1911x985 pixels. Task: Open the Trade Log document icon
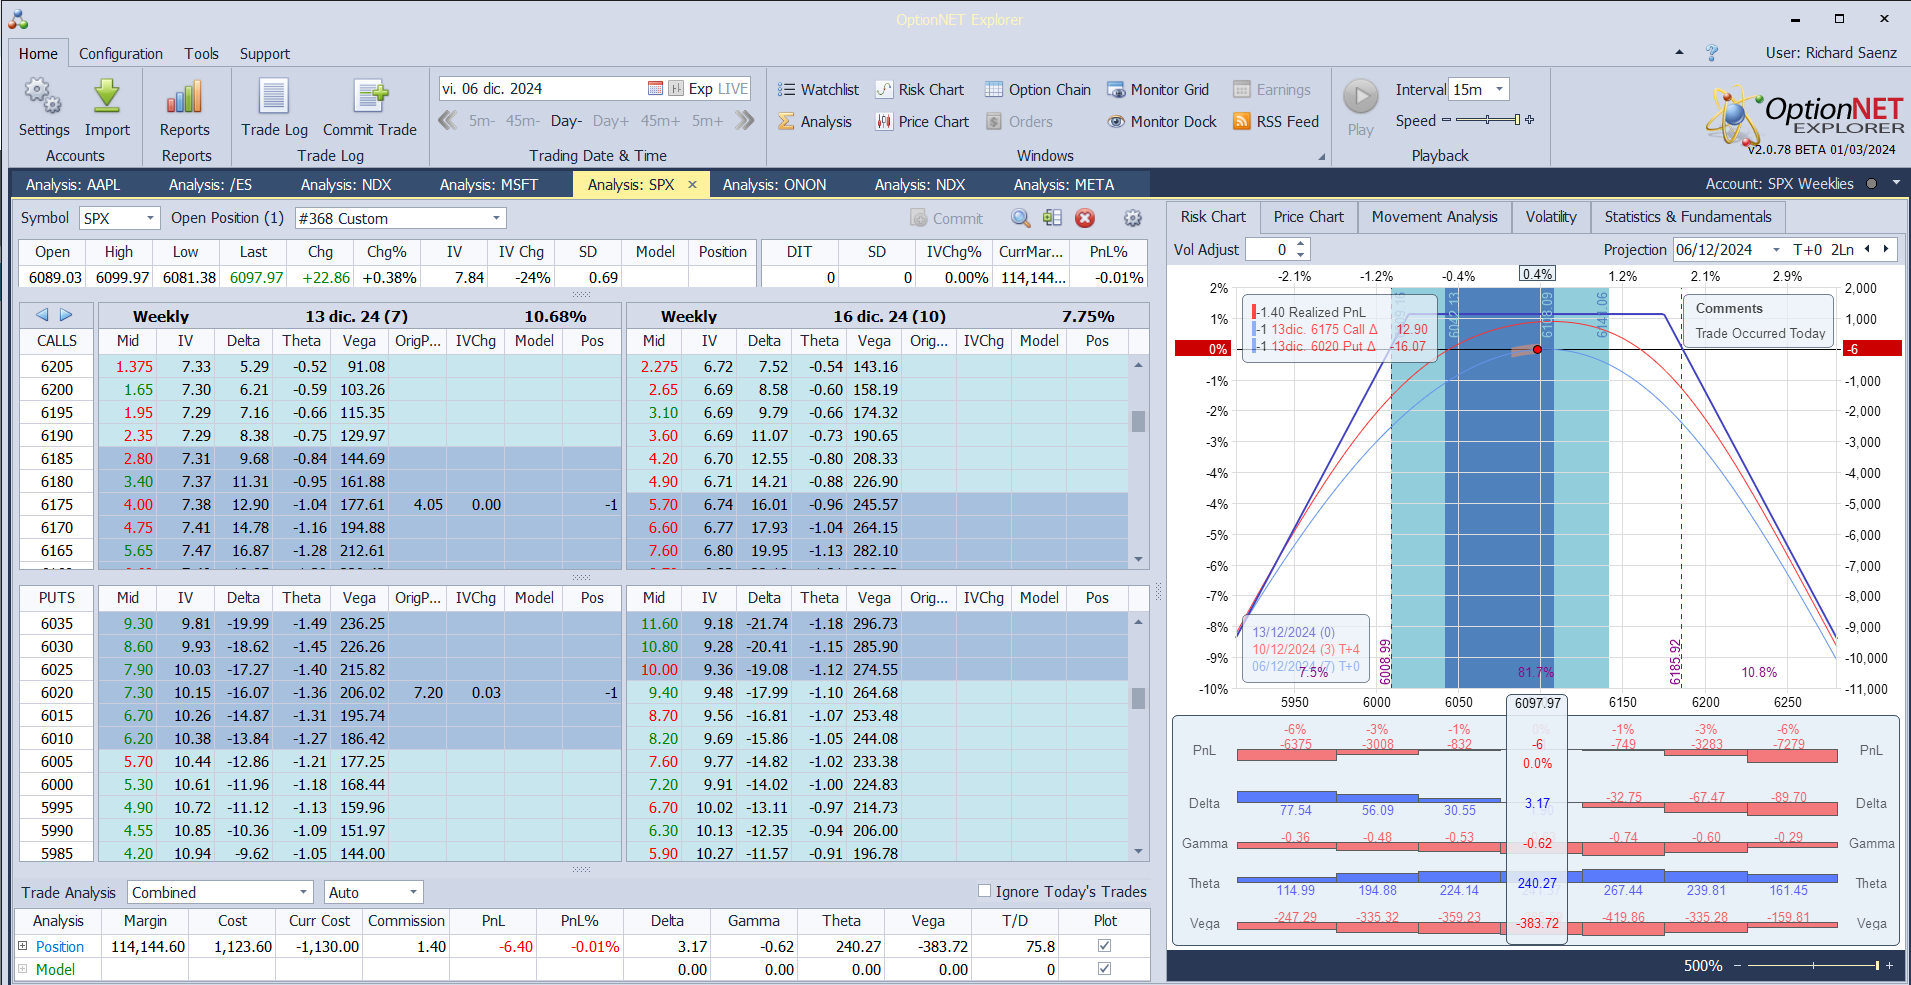[274, 96]
